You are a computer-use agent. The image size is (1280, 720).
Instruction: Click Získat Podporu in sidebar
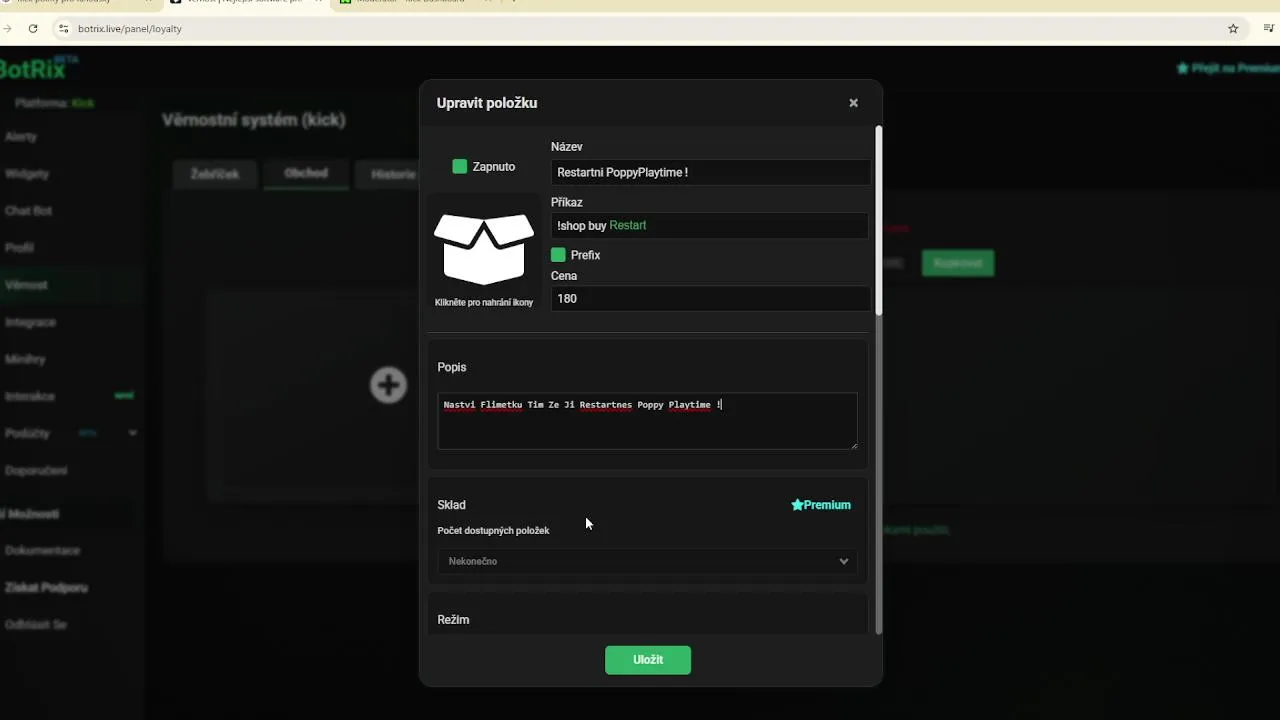[46, 587]
